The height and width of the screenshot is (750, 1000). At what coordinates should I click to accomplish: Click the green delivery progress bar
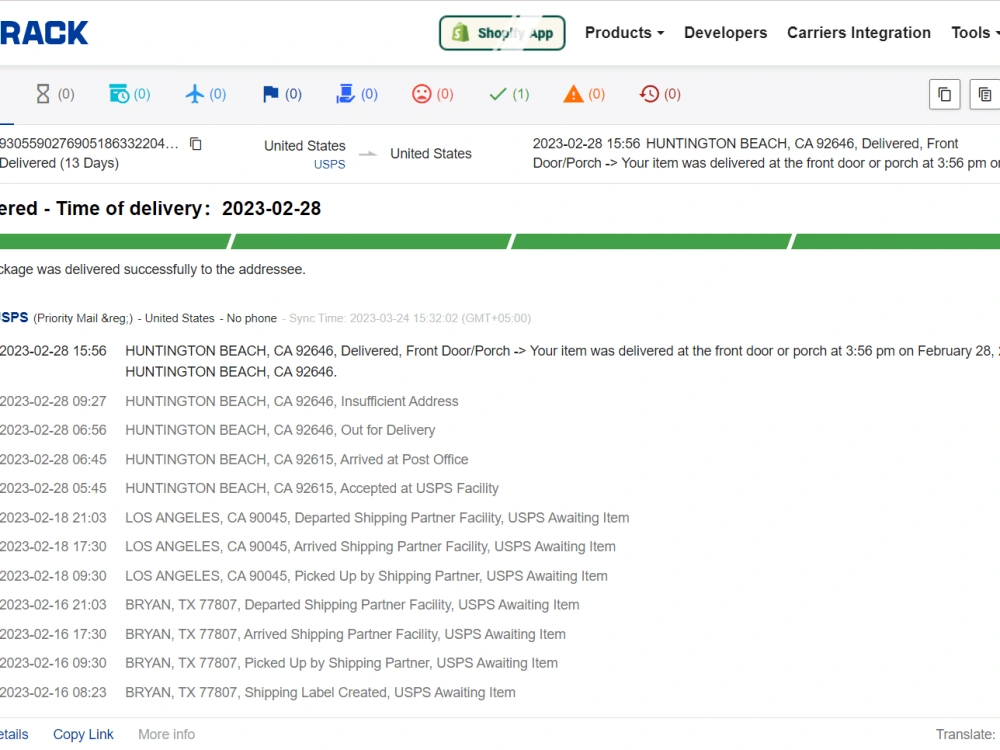[x=500, y=241]
